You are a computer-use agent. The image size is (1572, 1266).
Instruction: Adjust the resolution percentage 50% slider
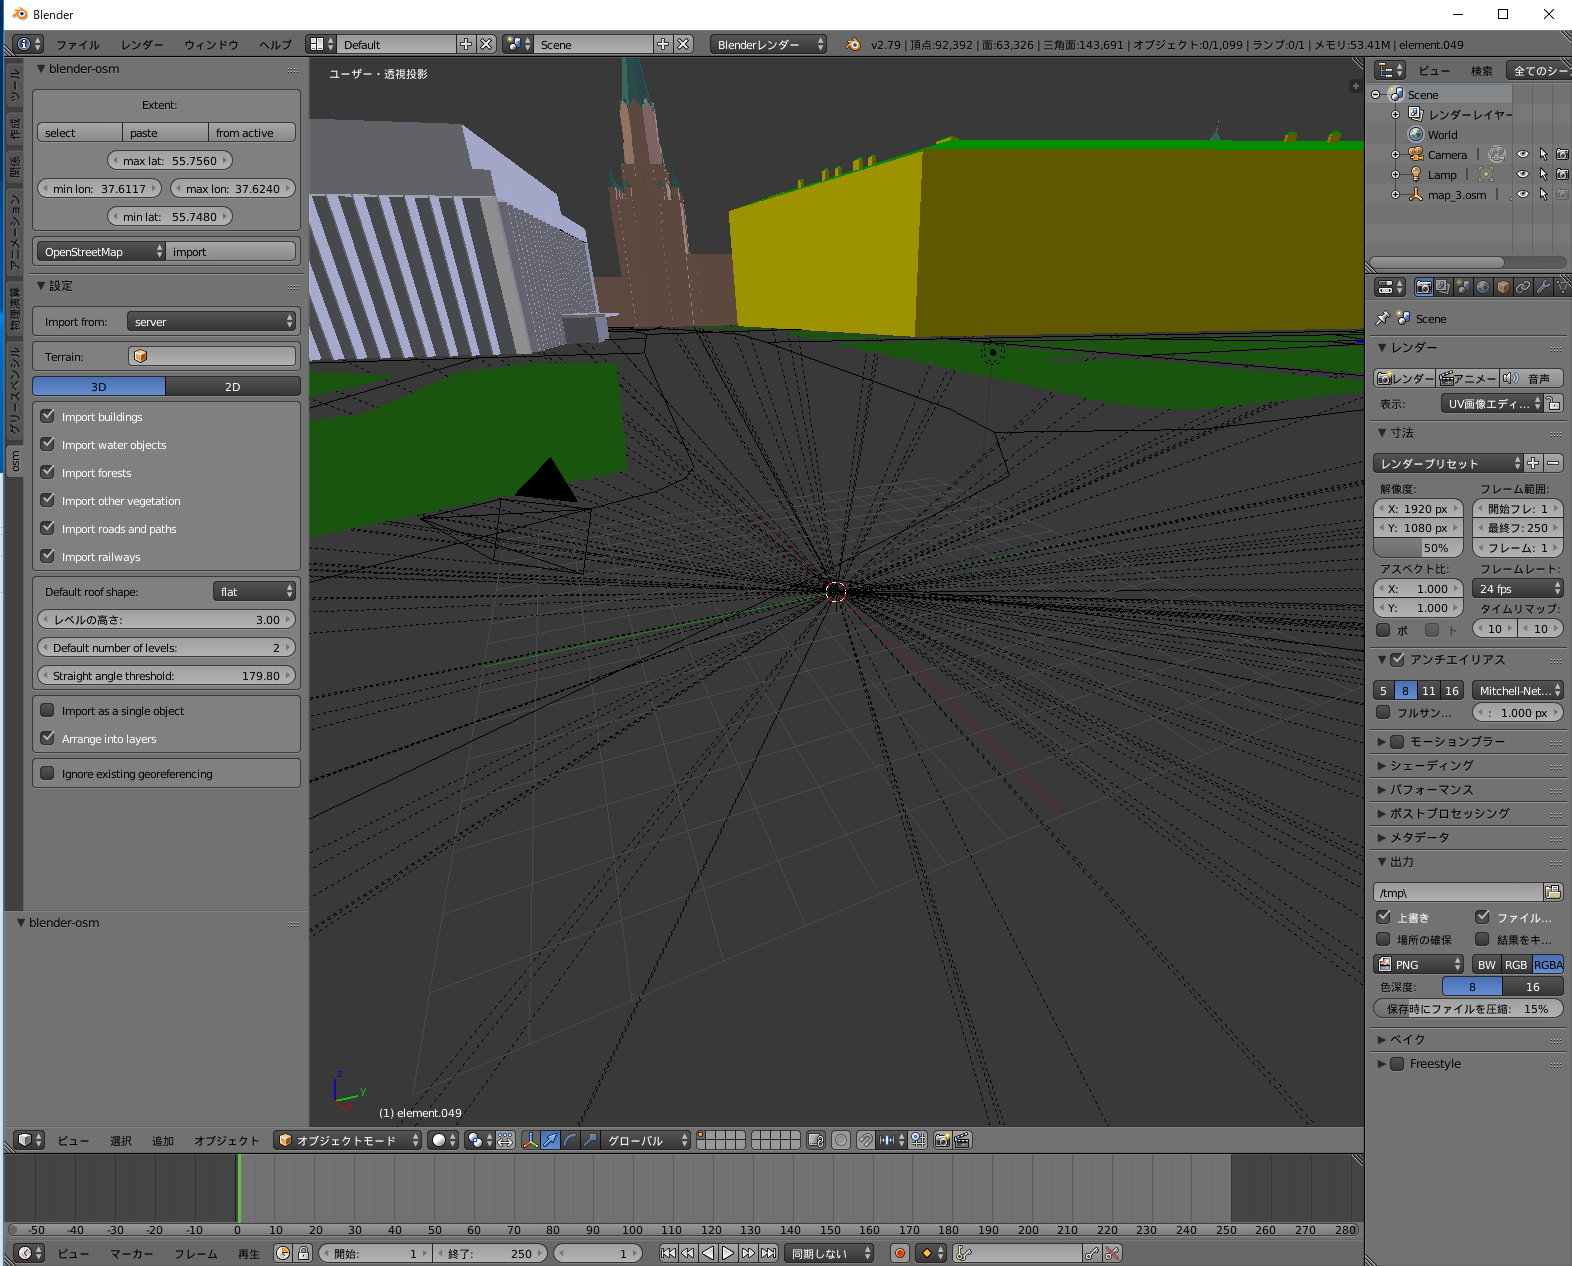[x=1418, y=547]
